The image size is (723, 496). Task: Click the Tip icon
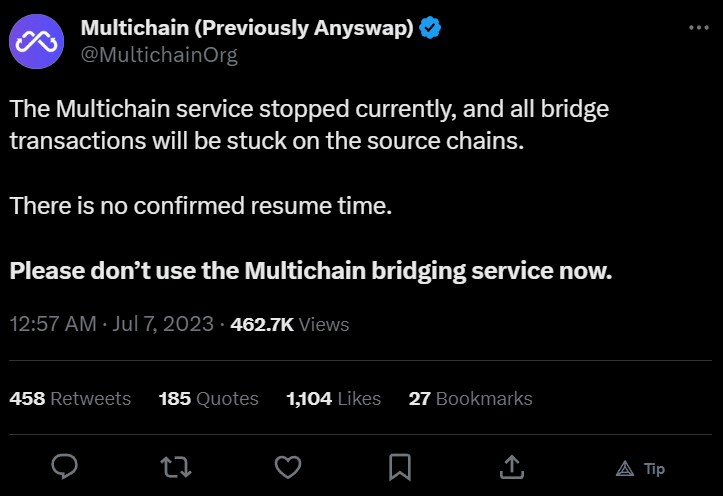(x=640, y=468)
